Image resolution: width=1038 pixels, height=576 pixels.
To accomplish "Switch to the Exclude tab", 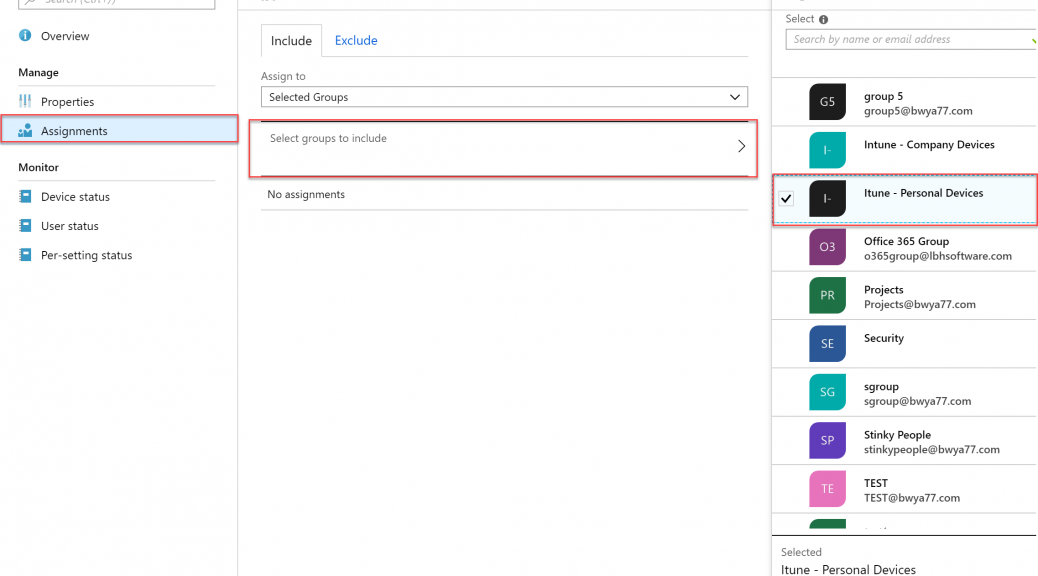I will tap(356, 40).
